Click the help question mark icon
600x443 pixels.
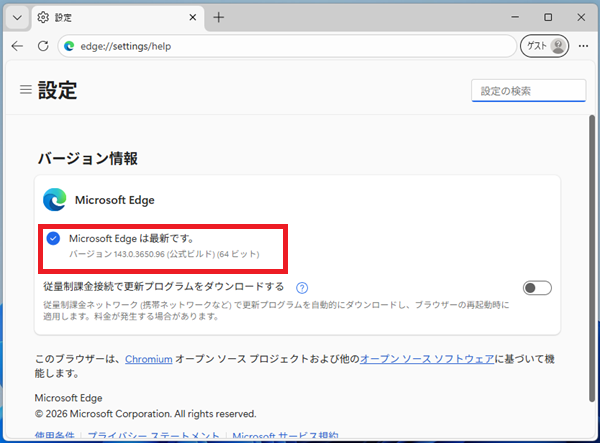click(x=302, y=288)
